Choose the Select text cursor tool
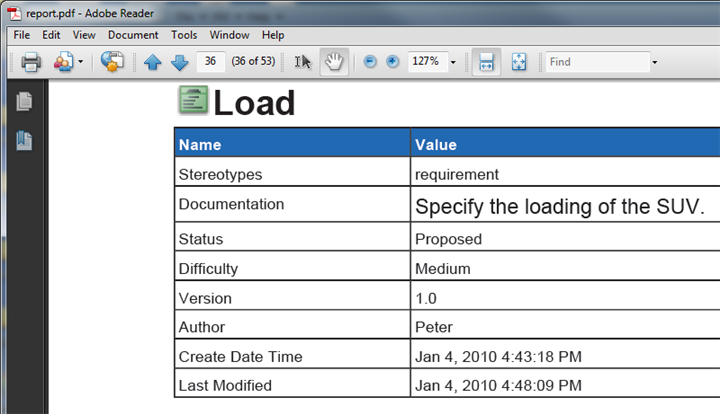720x414 pixels. (303, 62)
